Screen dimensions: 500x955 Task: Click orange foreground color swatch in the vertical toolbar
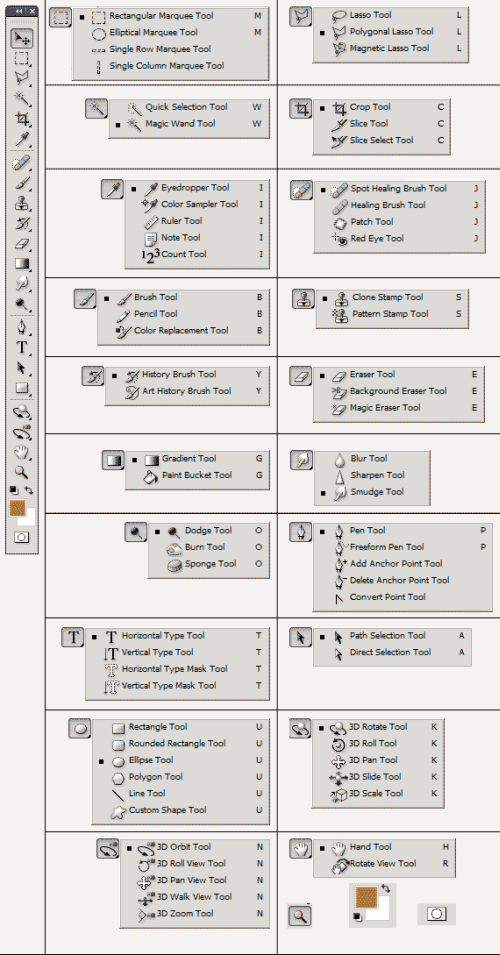18,508
